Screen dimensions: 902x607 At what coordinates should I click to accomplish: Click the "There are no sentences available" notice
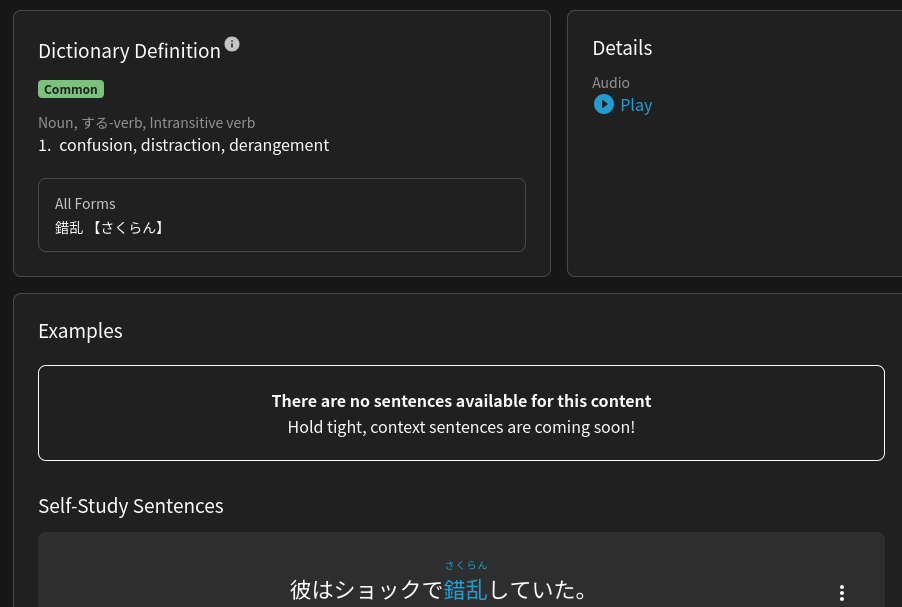coord(461,401)
